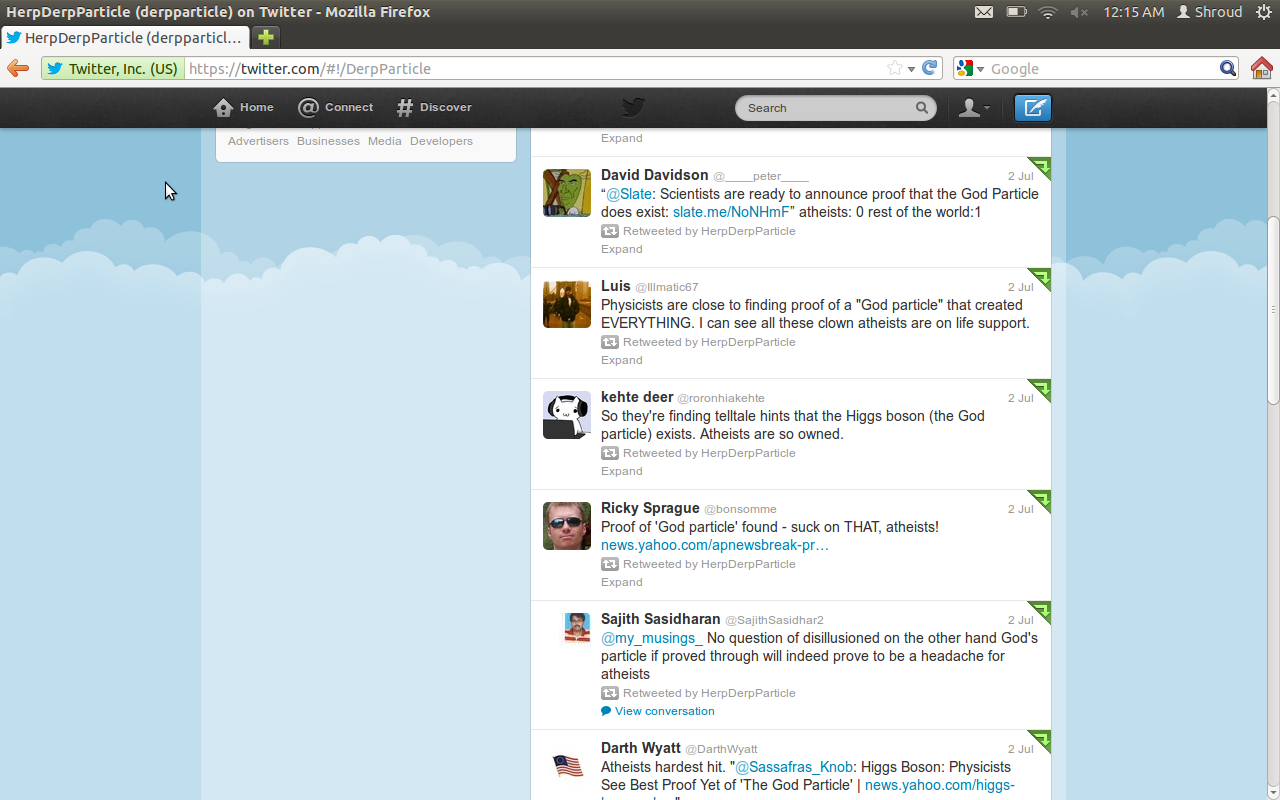Open the 12:15 AM clock menu
This screenshot has width=1280, height=800.
click(1134, 12)
